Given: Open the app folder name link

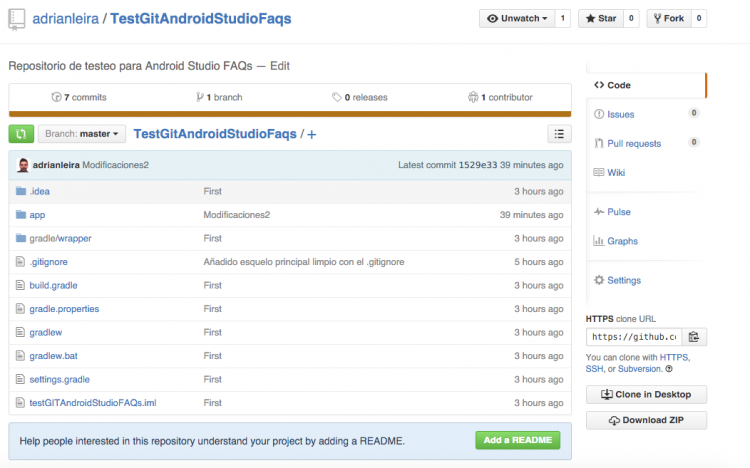Looking at the screenshot, I should coord(37,215).
